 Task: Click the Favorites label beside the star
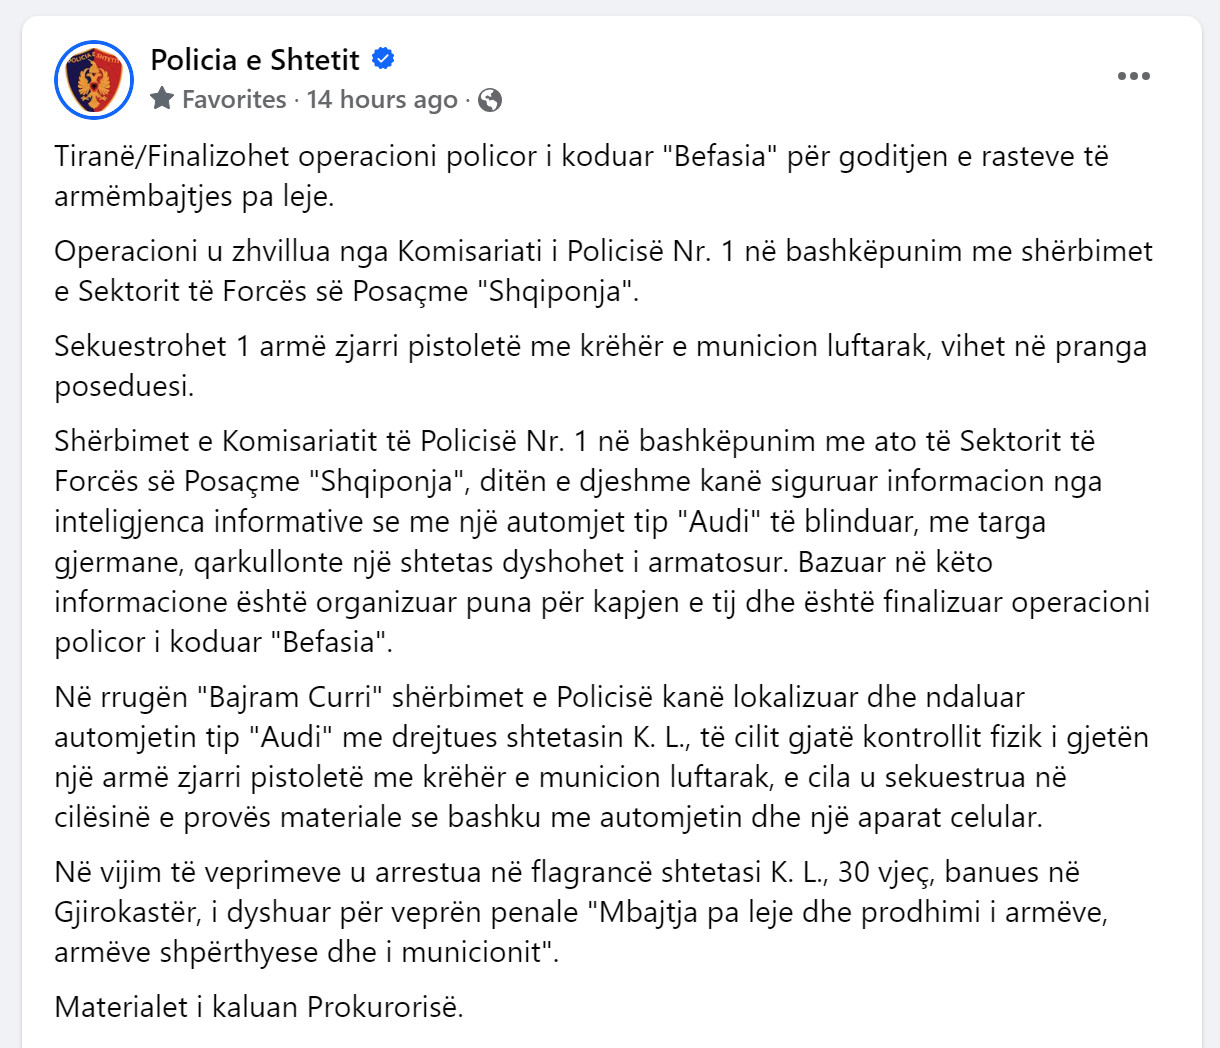pos(234,99)
